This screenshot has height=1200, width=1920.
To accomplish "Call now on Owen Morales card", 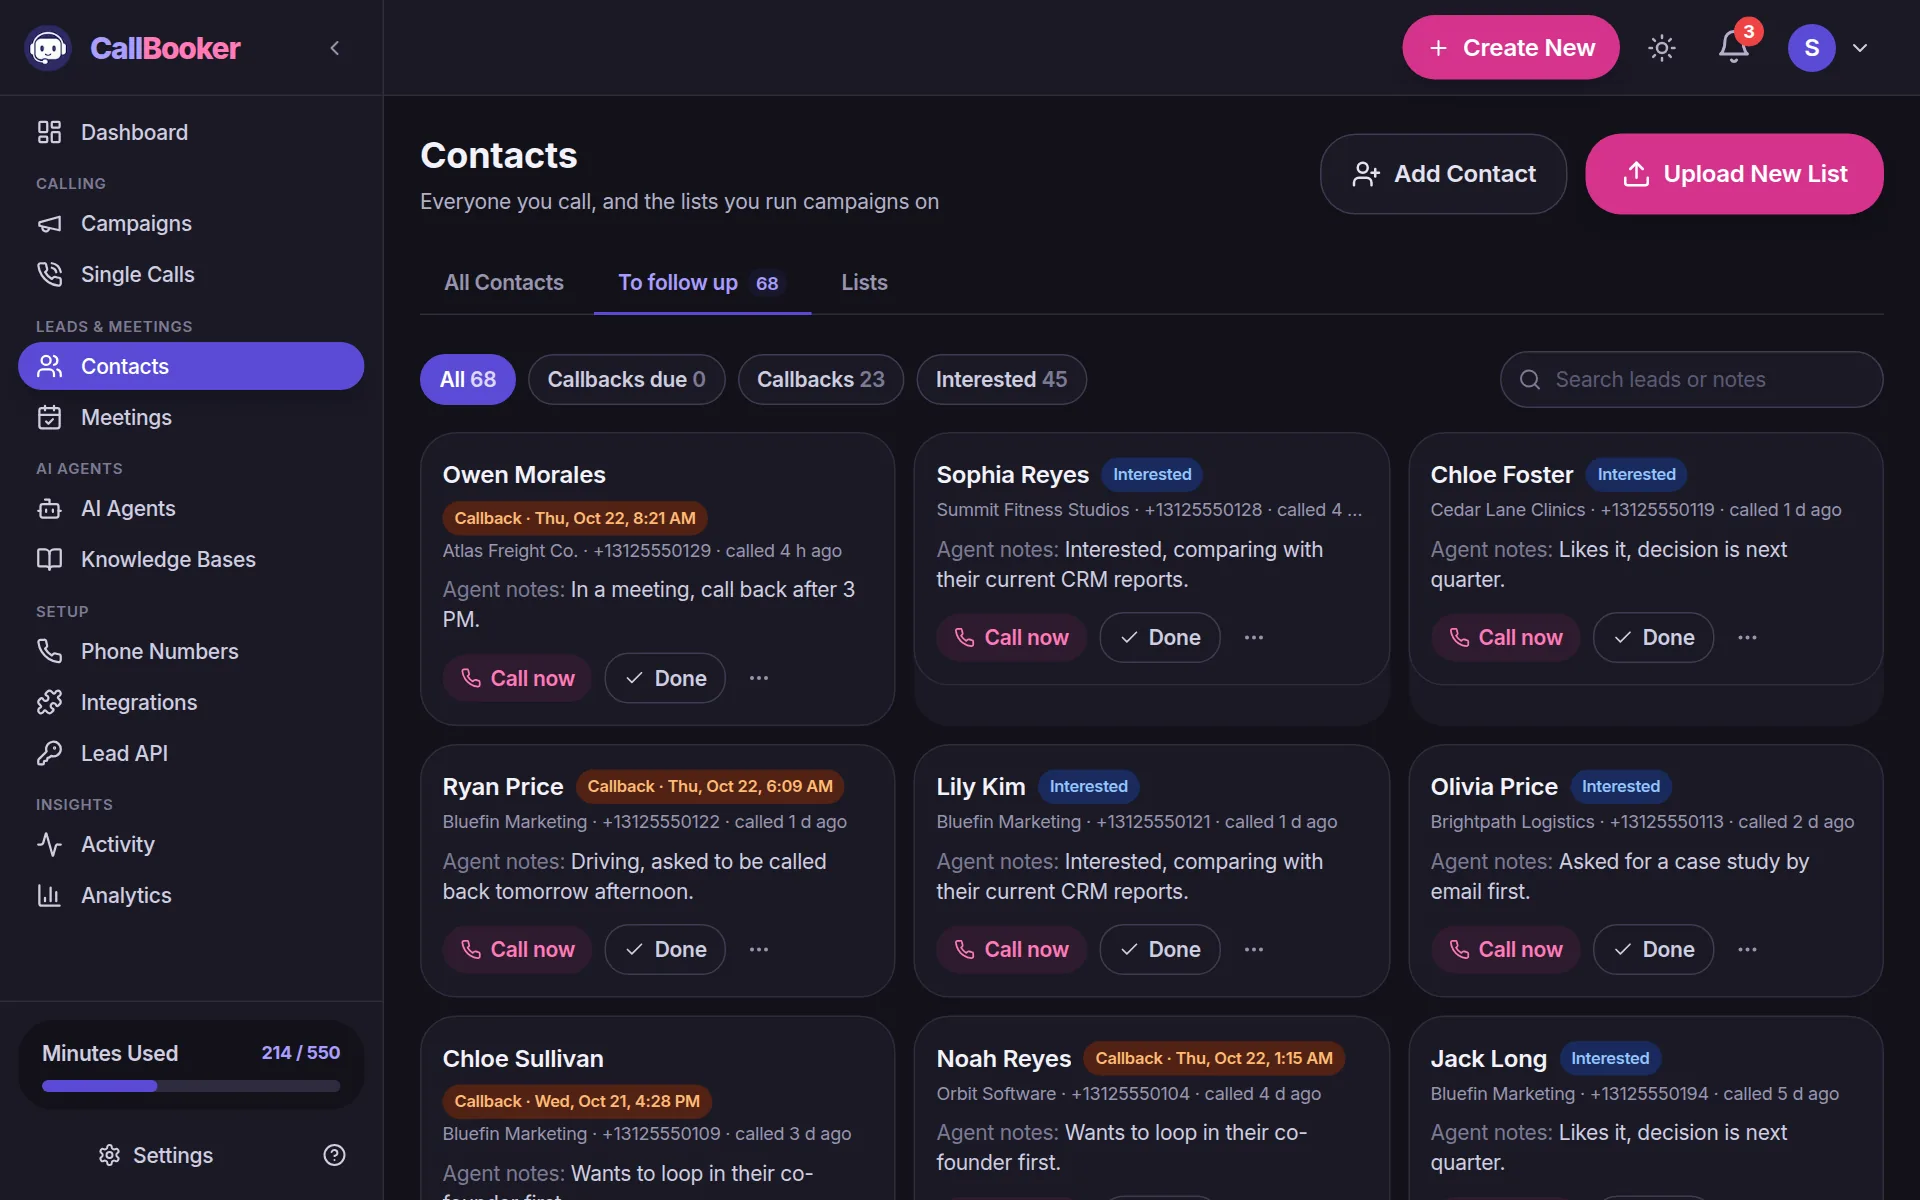I will 517,678.
